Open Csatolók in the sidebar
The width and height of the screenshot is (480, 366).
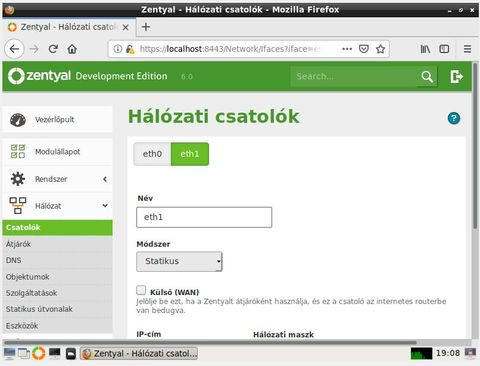[57, 228]
